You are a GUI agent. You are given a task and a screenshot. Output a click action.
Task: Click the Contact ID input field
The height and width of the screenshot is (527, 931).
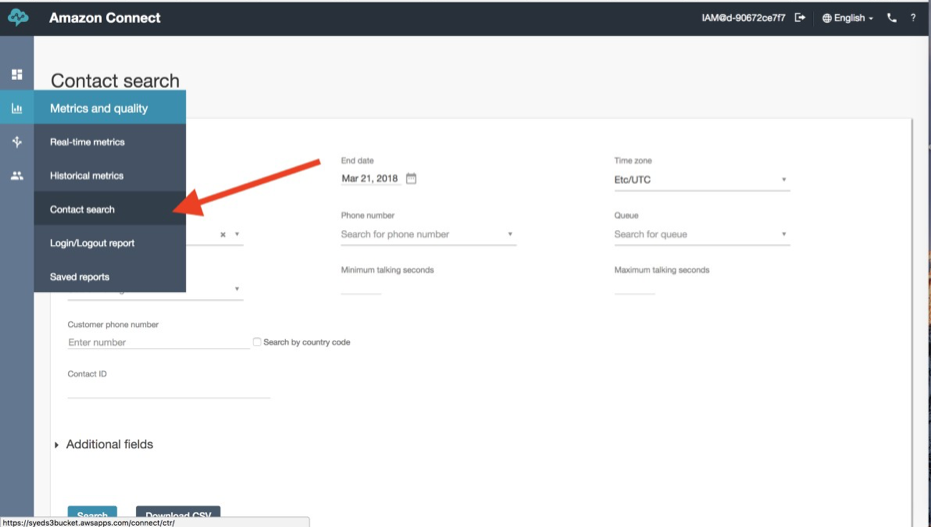169,389
